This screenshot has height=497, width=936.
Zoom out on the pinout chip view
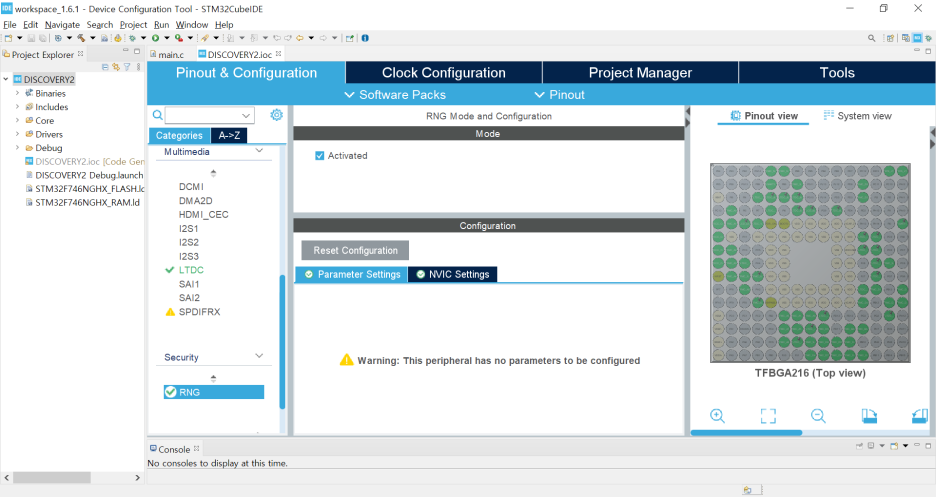pos(818,416)
